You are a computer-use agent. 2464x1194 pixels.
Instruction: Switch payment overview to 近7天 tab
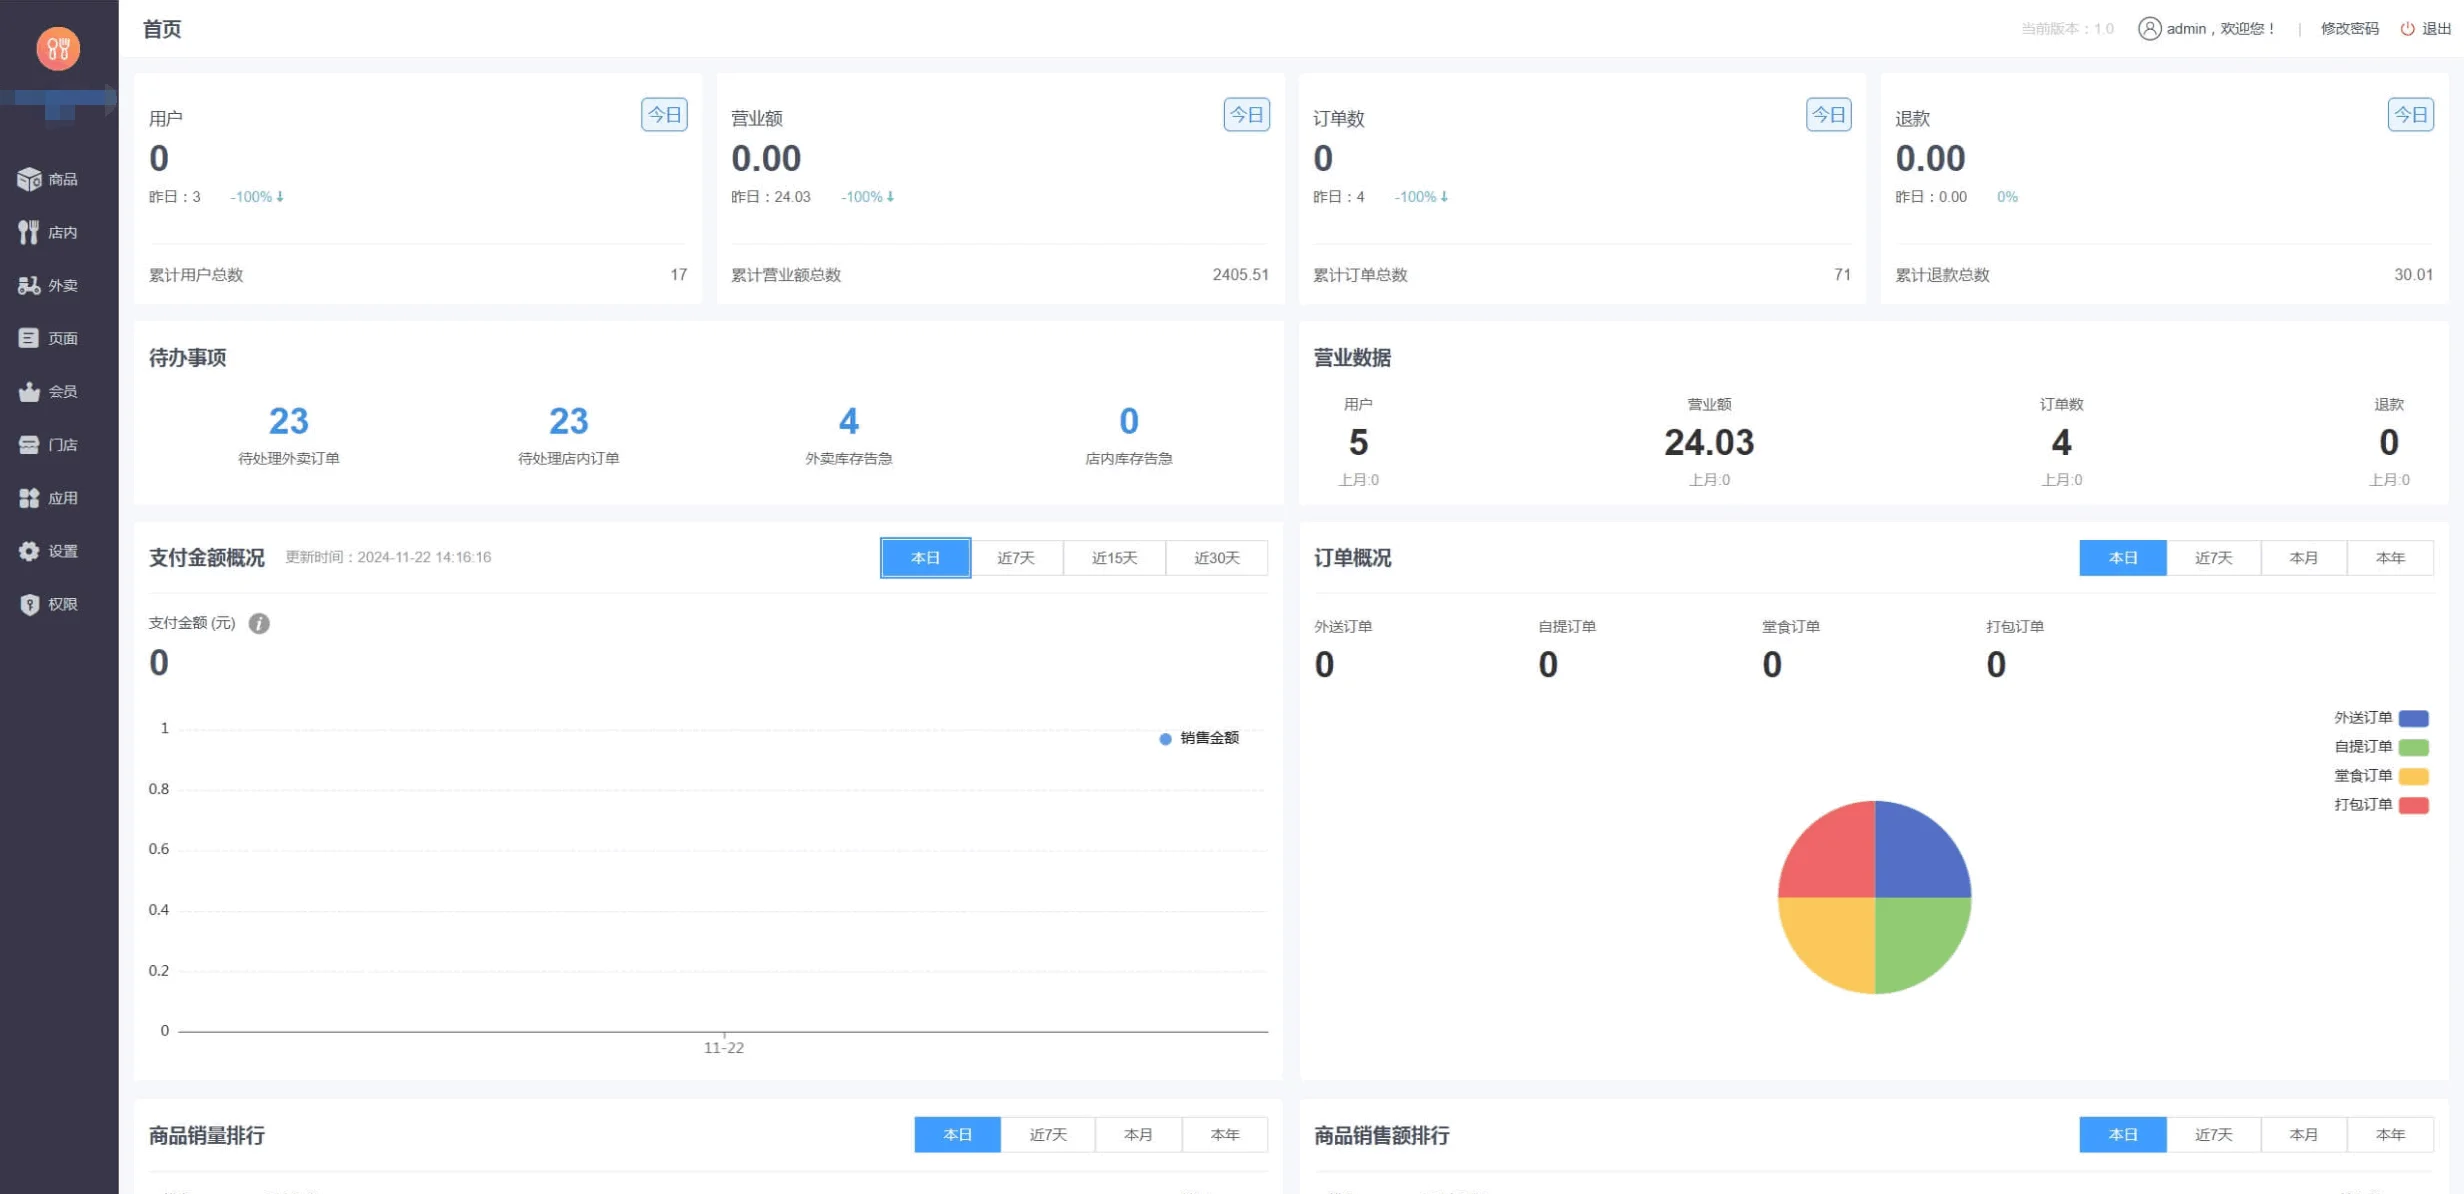click(x=1016, y=557)
